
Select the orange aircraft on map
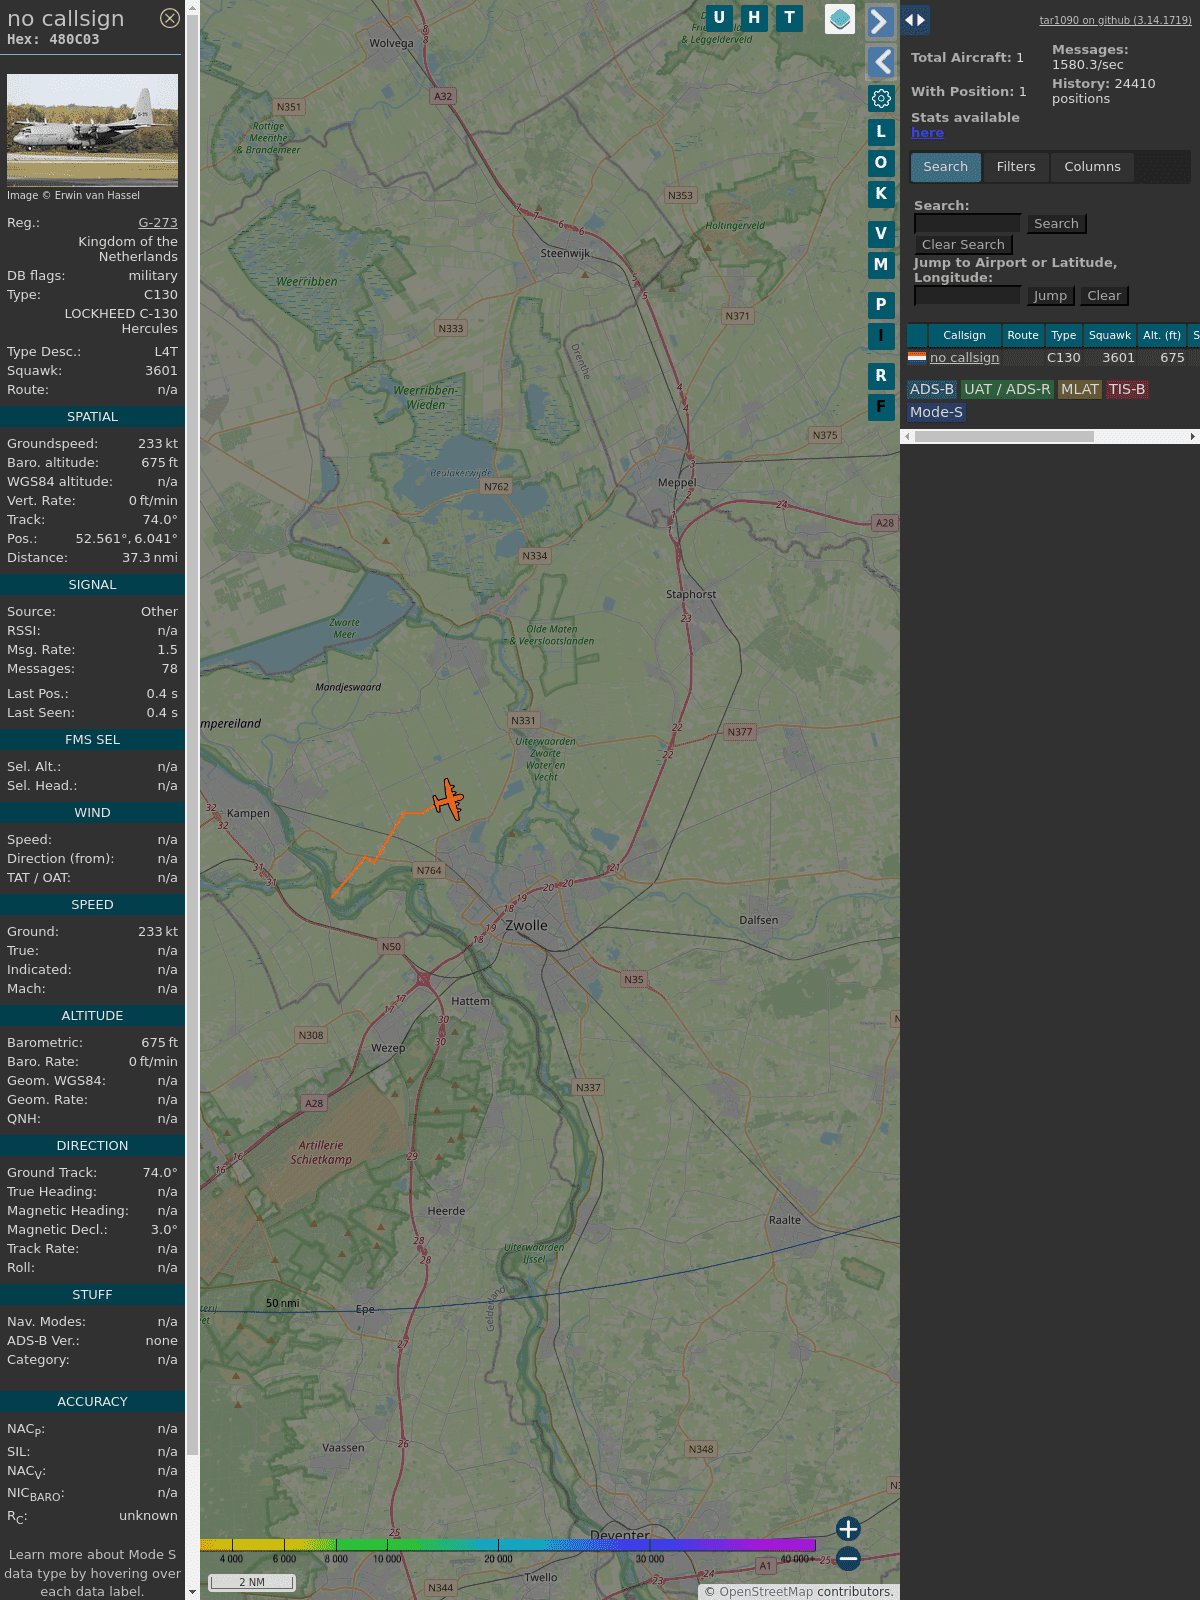pos(448,800)
